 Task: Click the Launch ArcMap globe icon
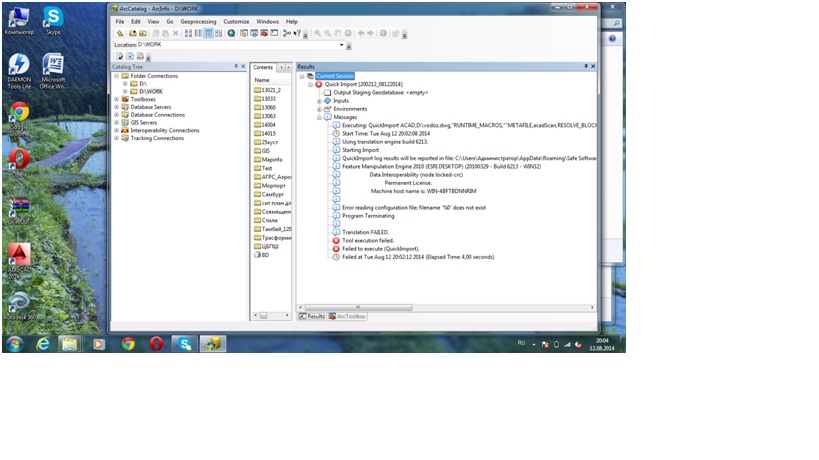tap(231, 33)
